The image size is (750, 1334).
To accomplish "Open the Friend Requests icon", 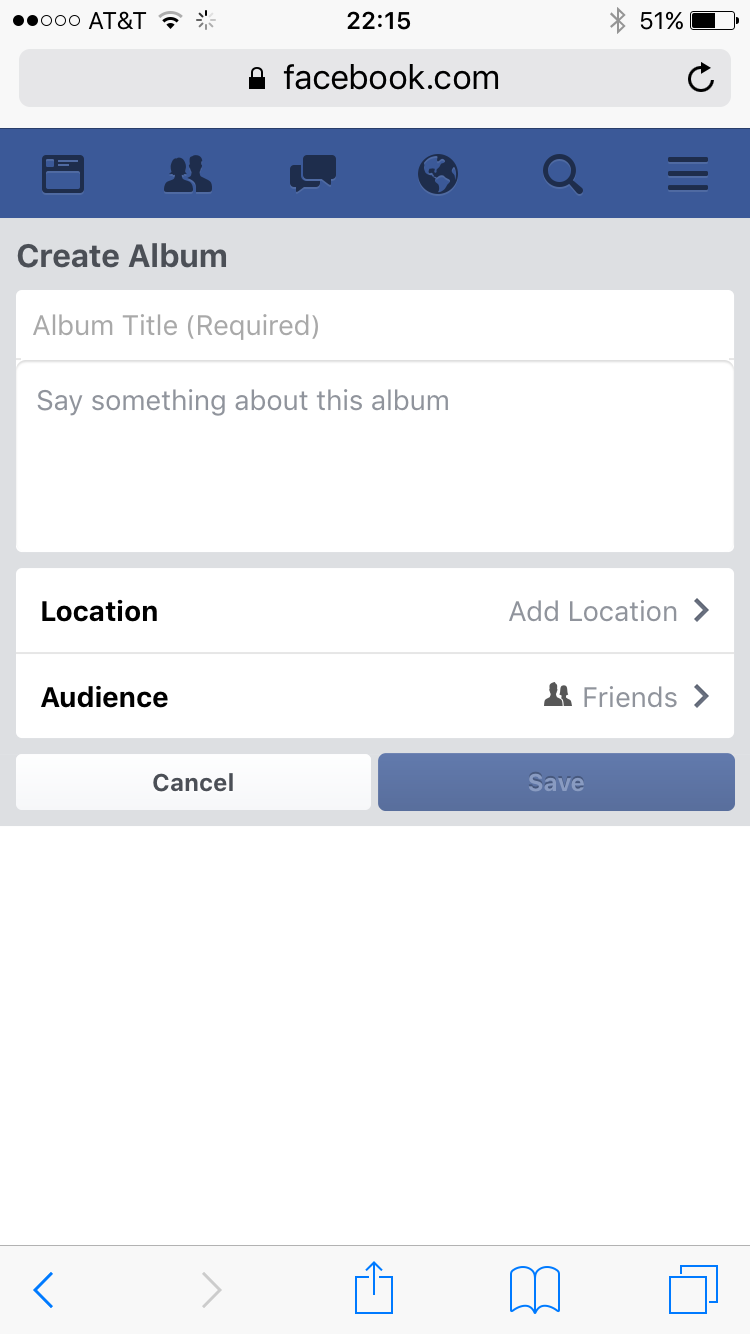I will click(188, 174).
